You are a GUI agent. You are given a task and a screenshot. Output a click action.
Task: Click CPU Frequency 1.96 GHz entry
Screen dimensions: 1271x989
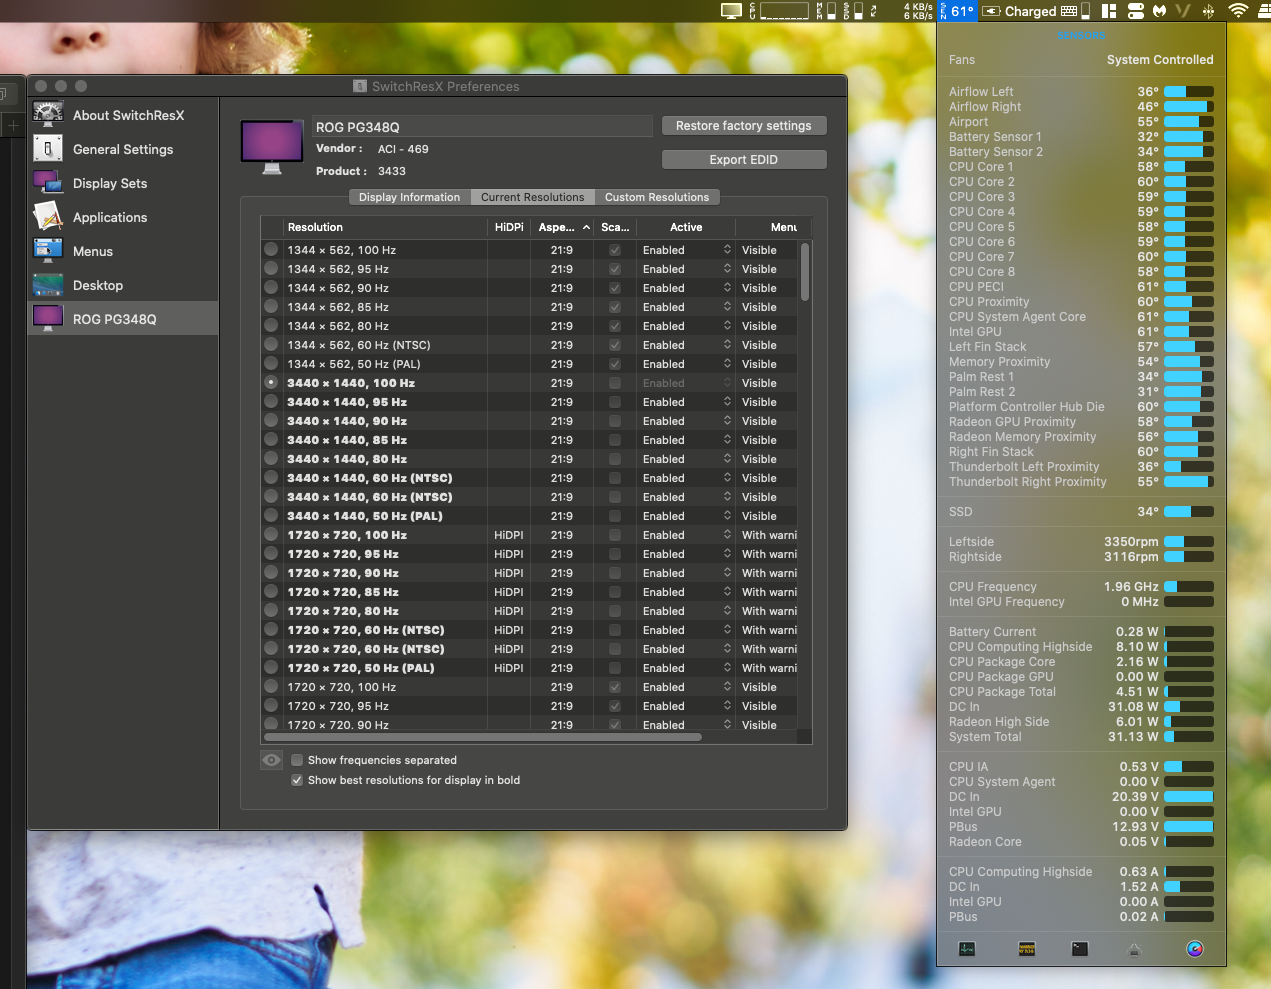[1081, 587]
